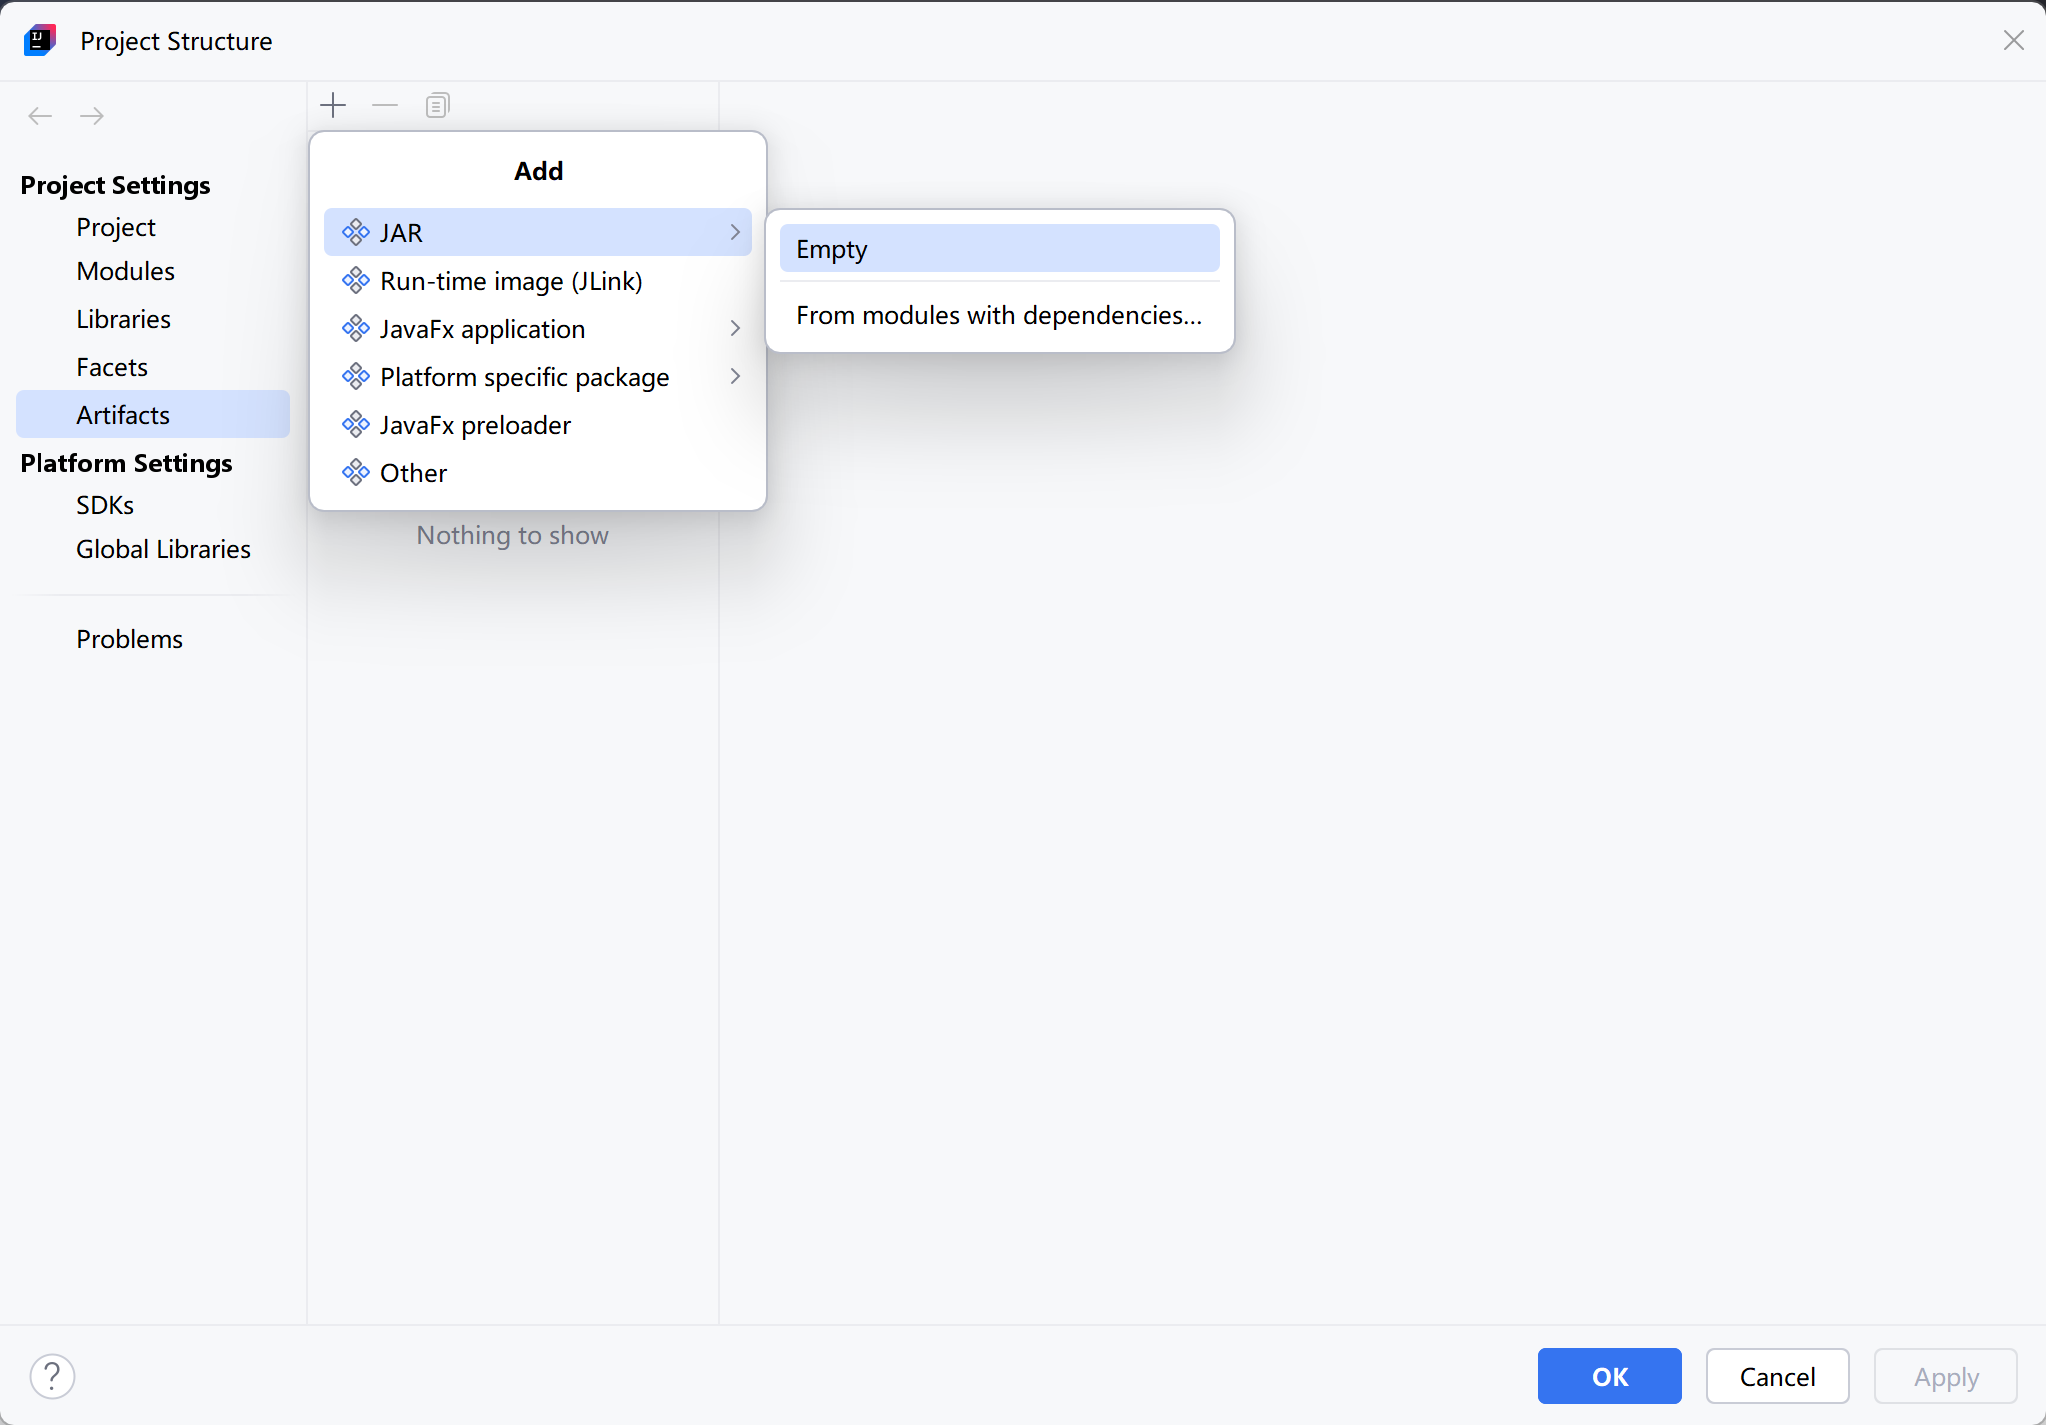2046x1425 pixels.
Task: Expand the JAR submenu chevron
Action: click(735, 232)
